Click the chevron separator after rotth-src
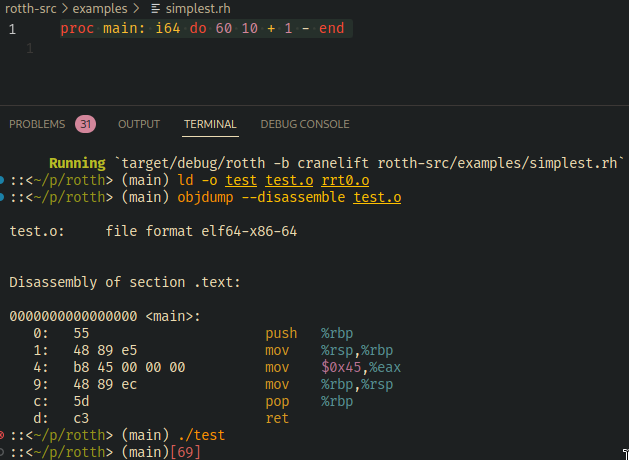Viewport: 629px width, 460px height. (x=64, y=8)
